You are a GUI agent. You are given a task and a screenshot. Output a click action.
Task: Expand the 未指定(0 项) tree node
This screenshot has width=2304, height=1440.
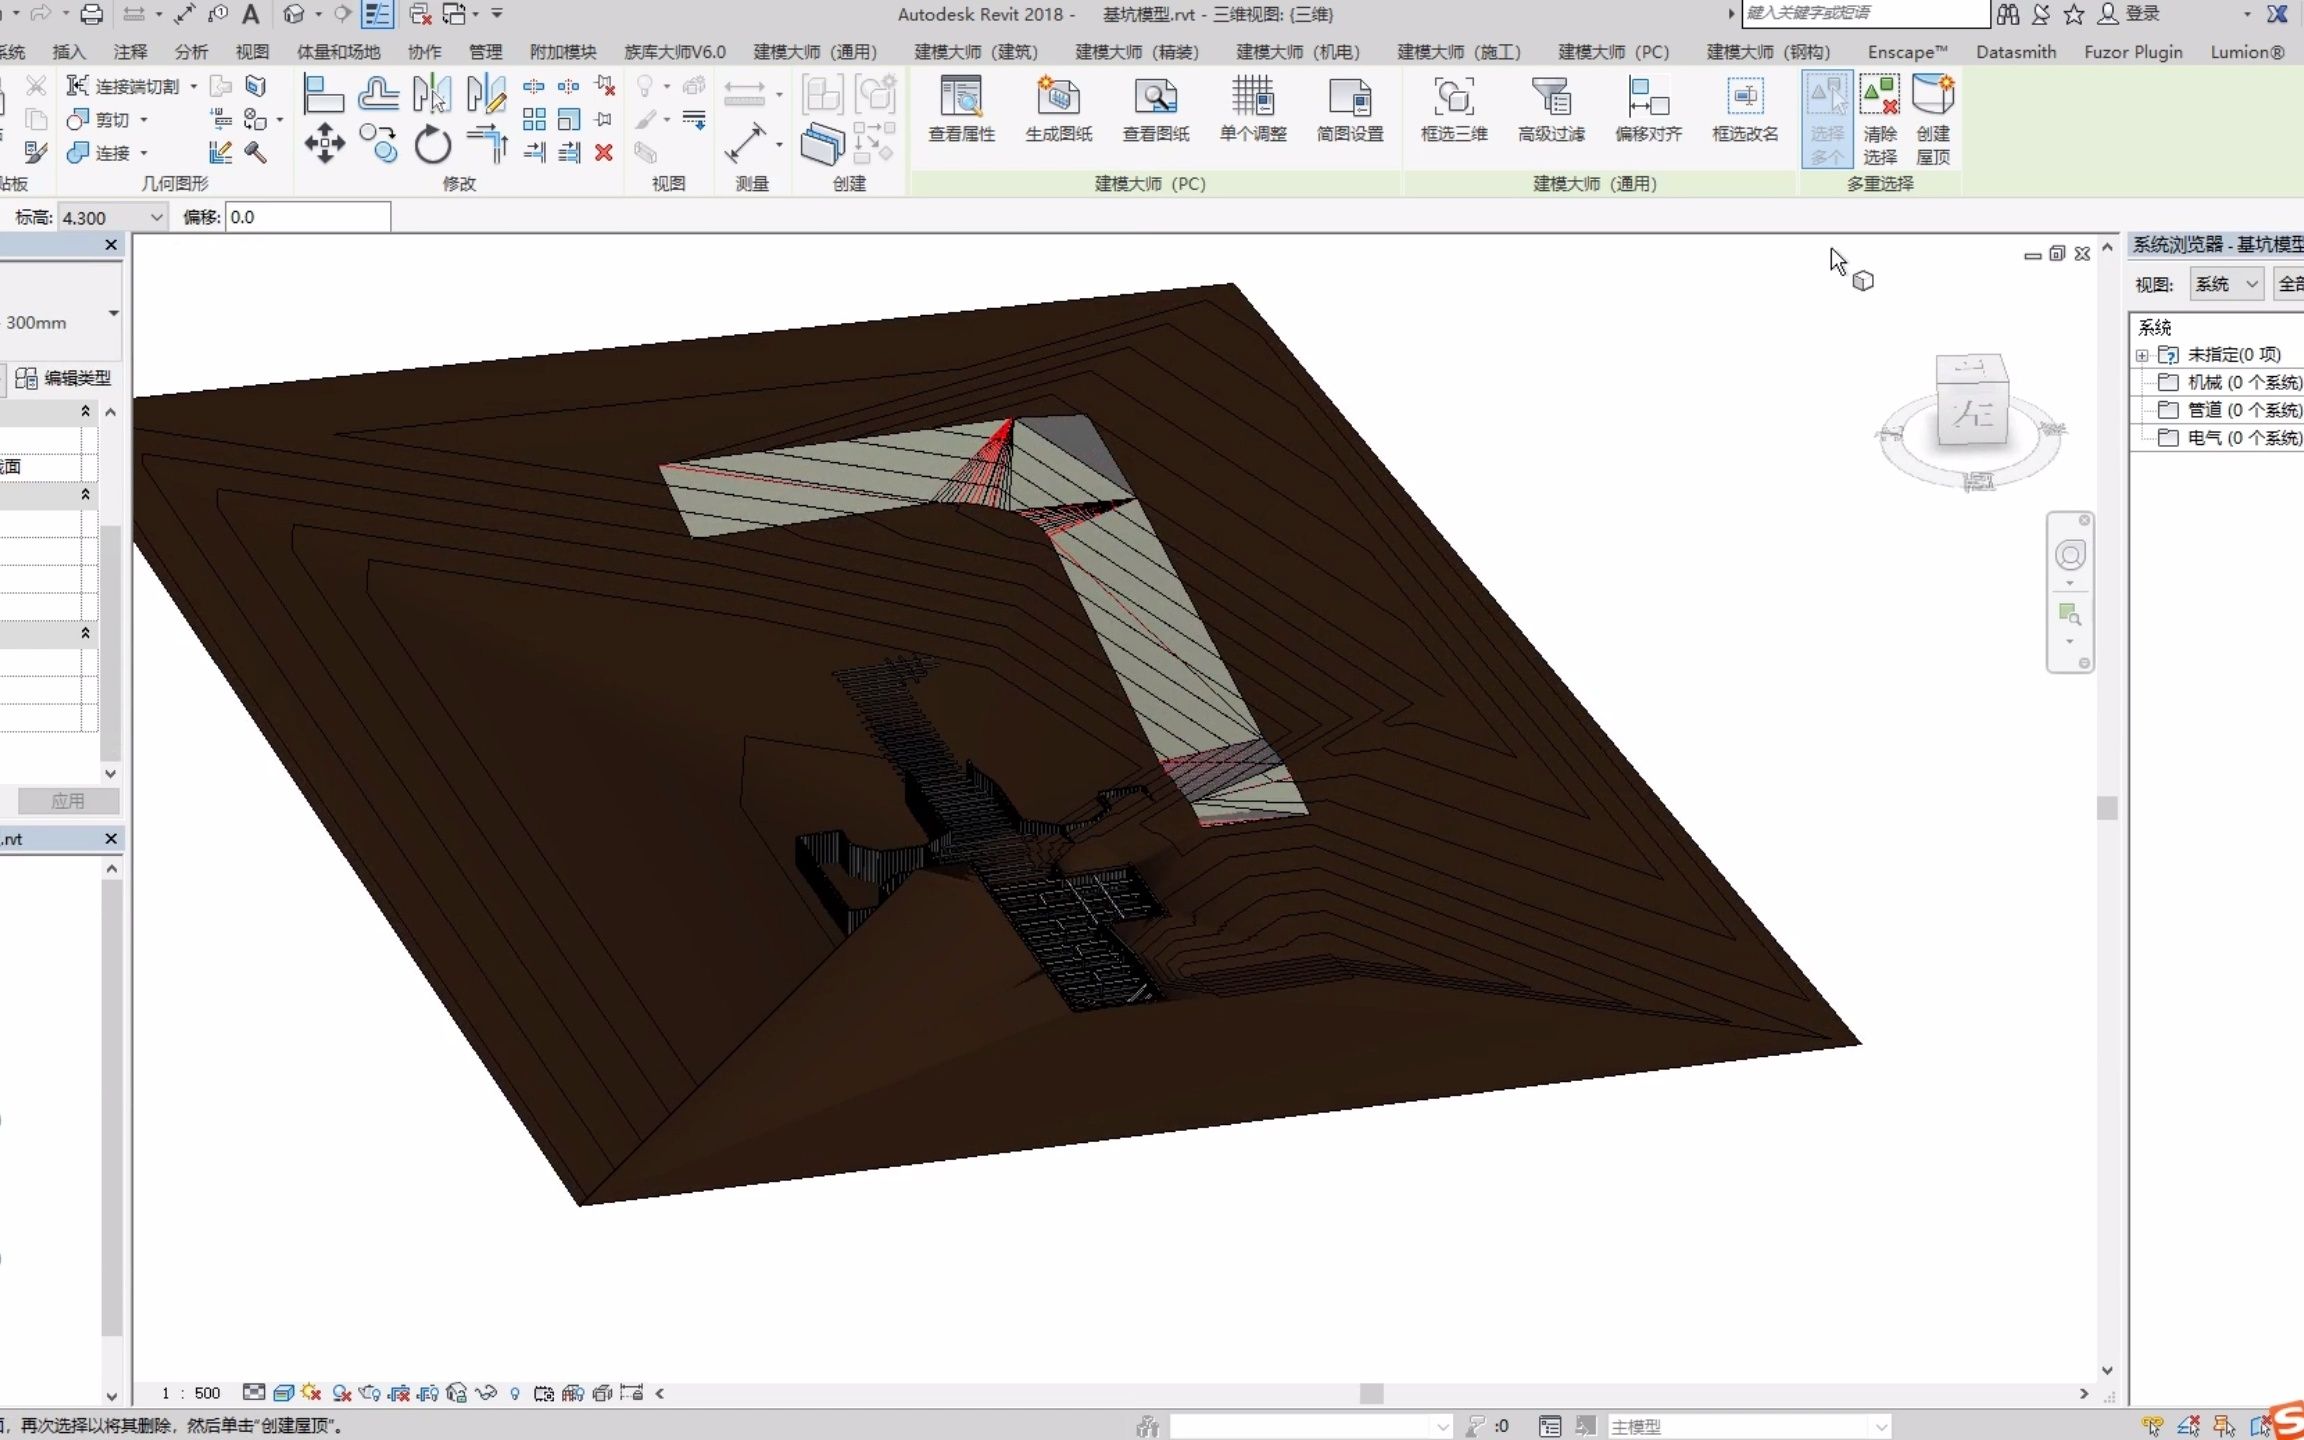2142,355
